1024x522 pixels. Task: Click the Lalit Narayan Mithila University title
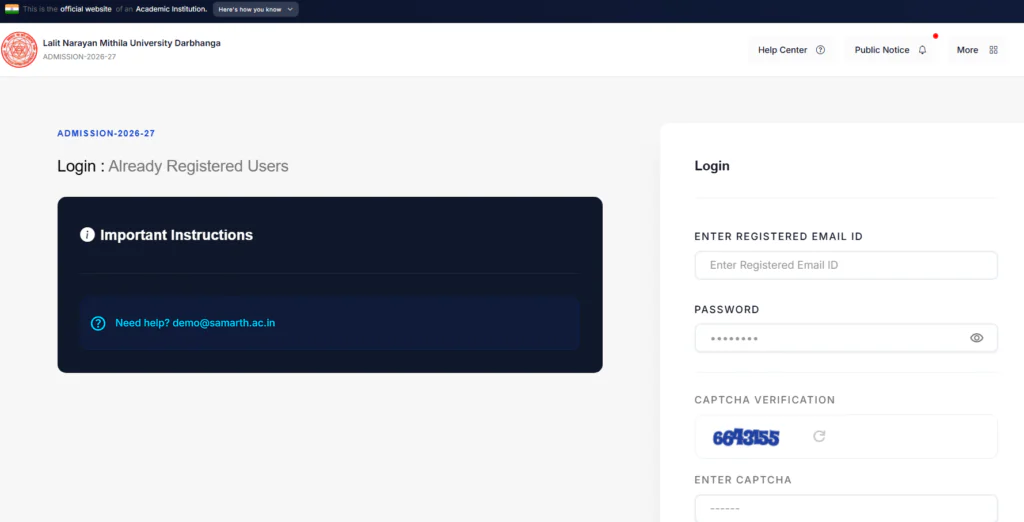pyautogui.click(x=131, y=43)
